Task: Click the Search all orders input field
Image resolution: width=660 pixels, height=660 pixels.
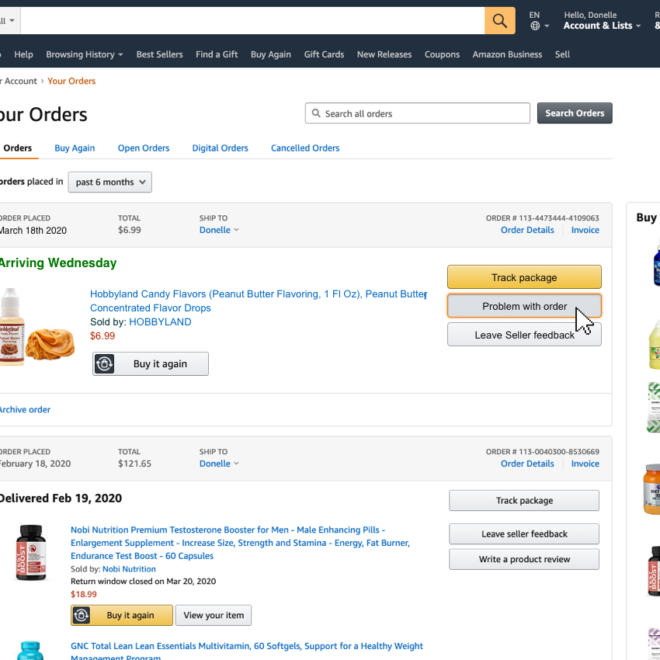Action: [x=417, y=113]
